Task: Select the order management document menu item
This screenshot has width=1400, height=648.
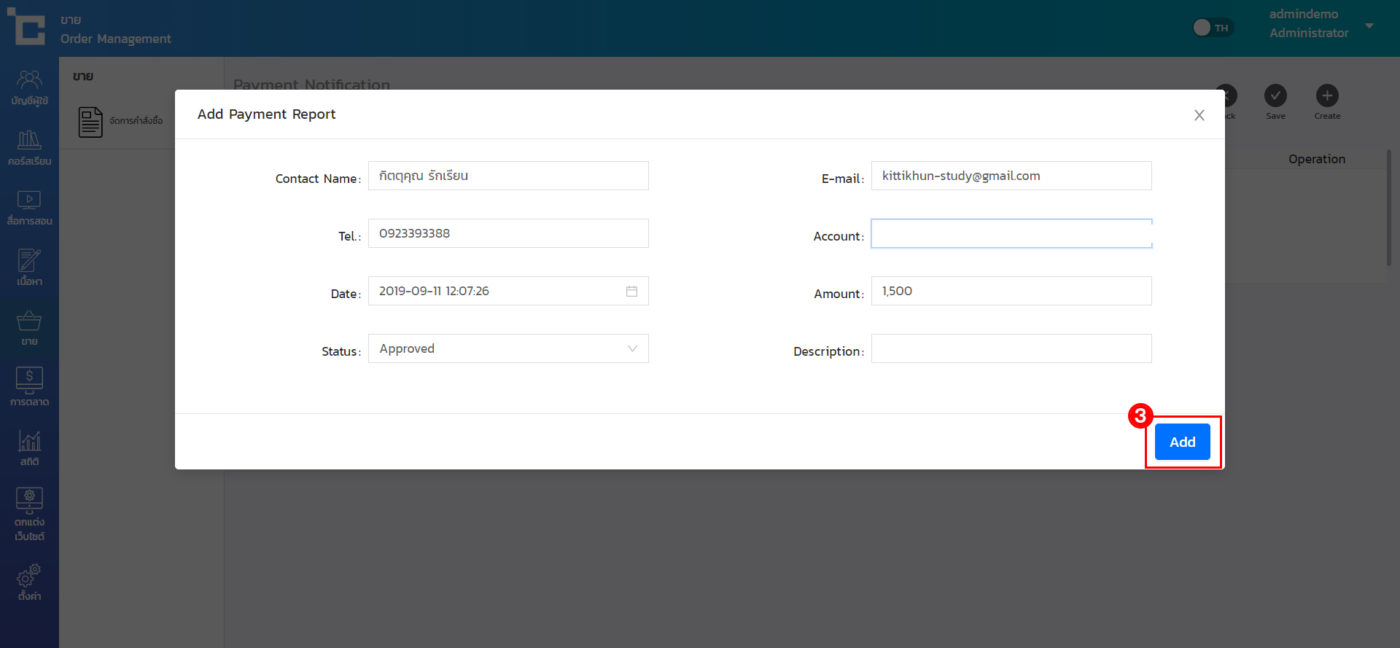Action: point(120,121)
